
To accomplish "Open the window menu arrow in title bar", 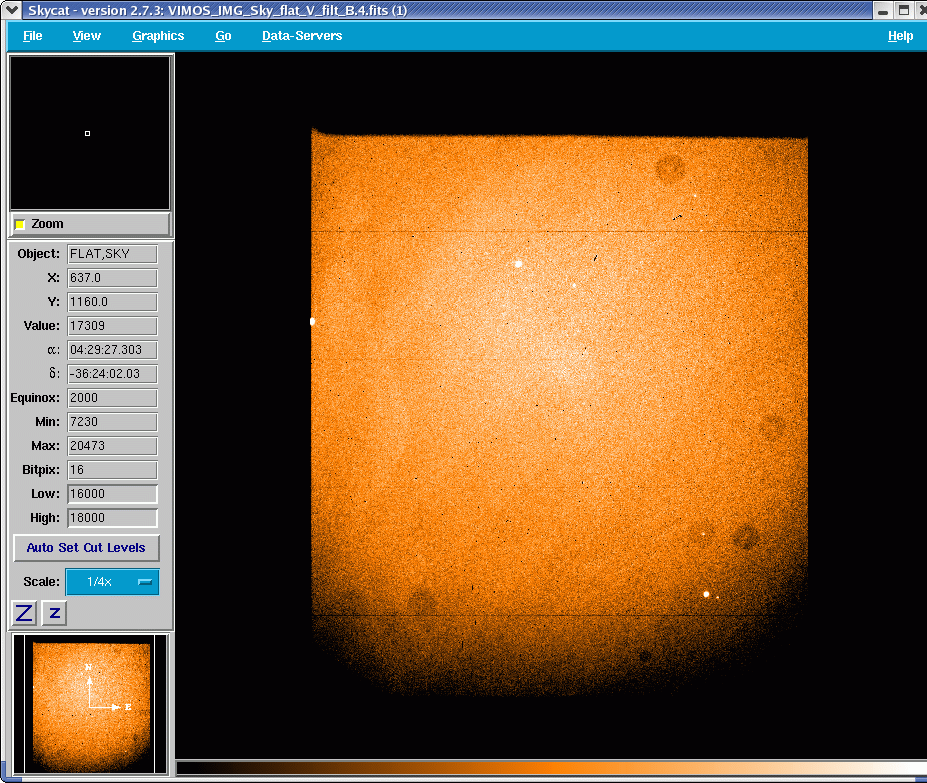I will (12, 10).
